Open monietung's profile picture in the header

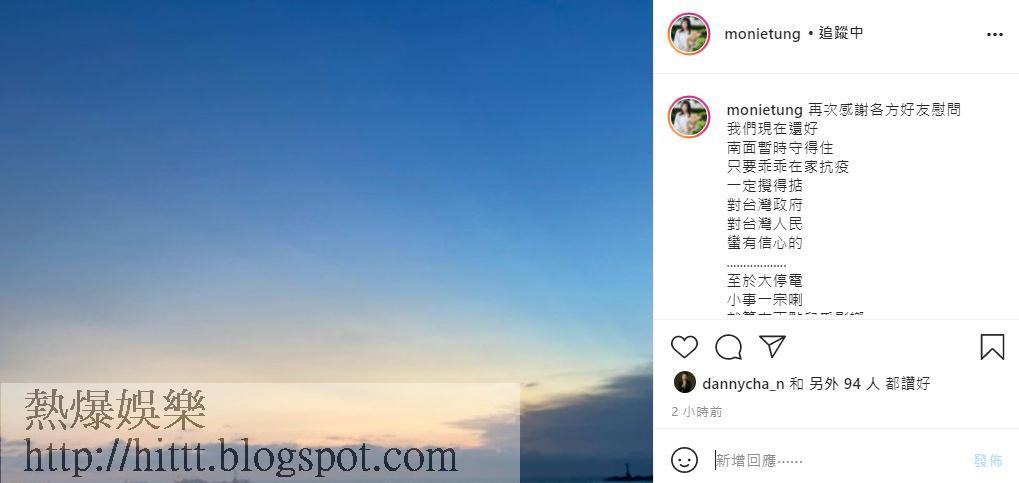[689, 34]
